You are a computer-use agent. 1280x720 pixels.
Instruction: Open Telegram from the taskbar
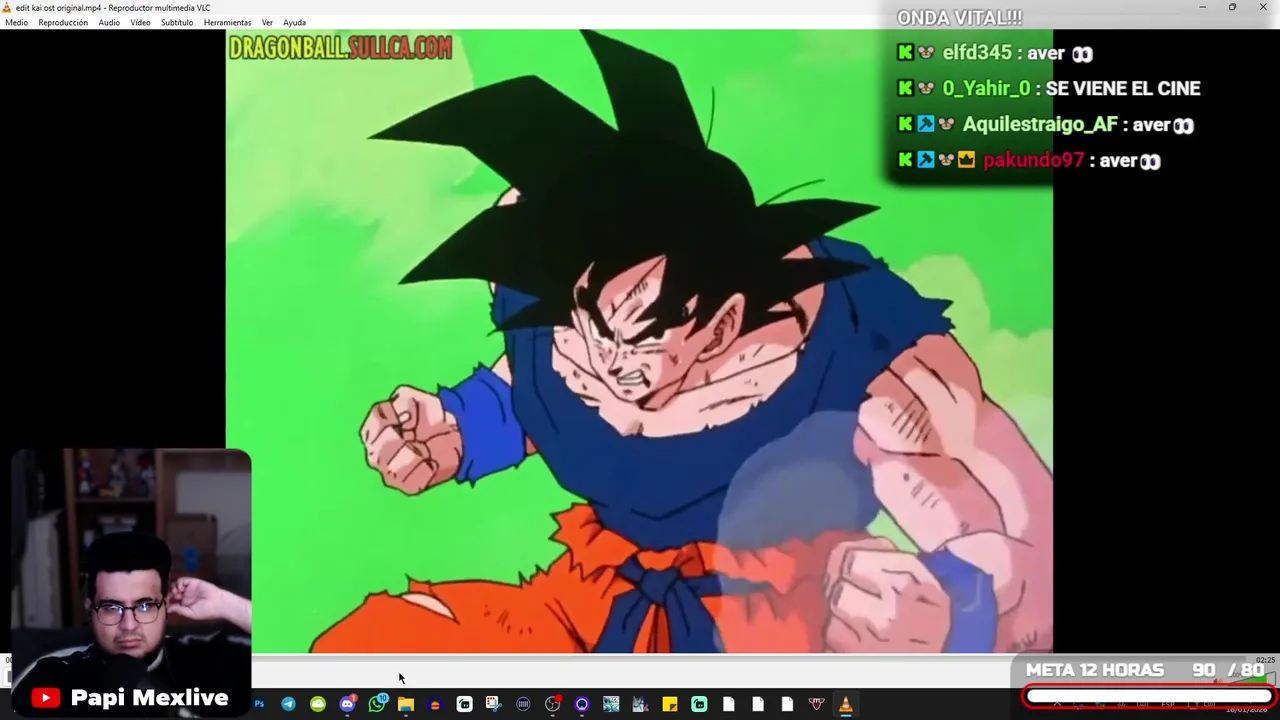pyautogui.click(x=288, y=704)
